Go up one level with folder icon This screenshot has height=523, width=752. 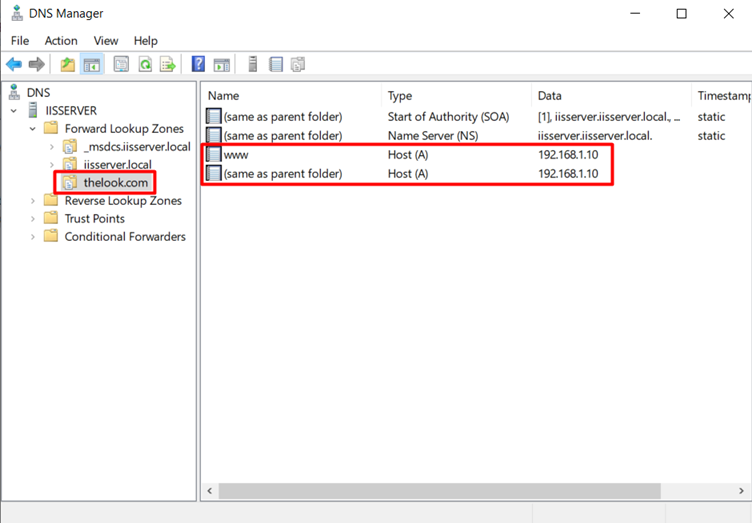point(68,64)
